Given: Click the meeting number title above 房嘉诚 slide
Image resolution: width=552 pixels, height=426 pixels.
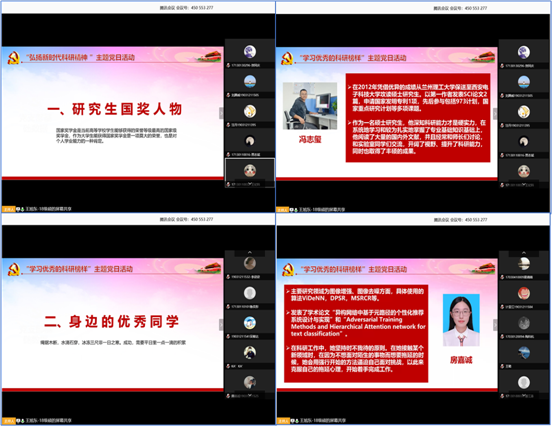Looking at the screenshot, I should tap(460, 220).
